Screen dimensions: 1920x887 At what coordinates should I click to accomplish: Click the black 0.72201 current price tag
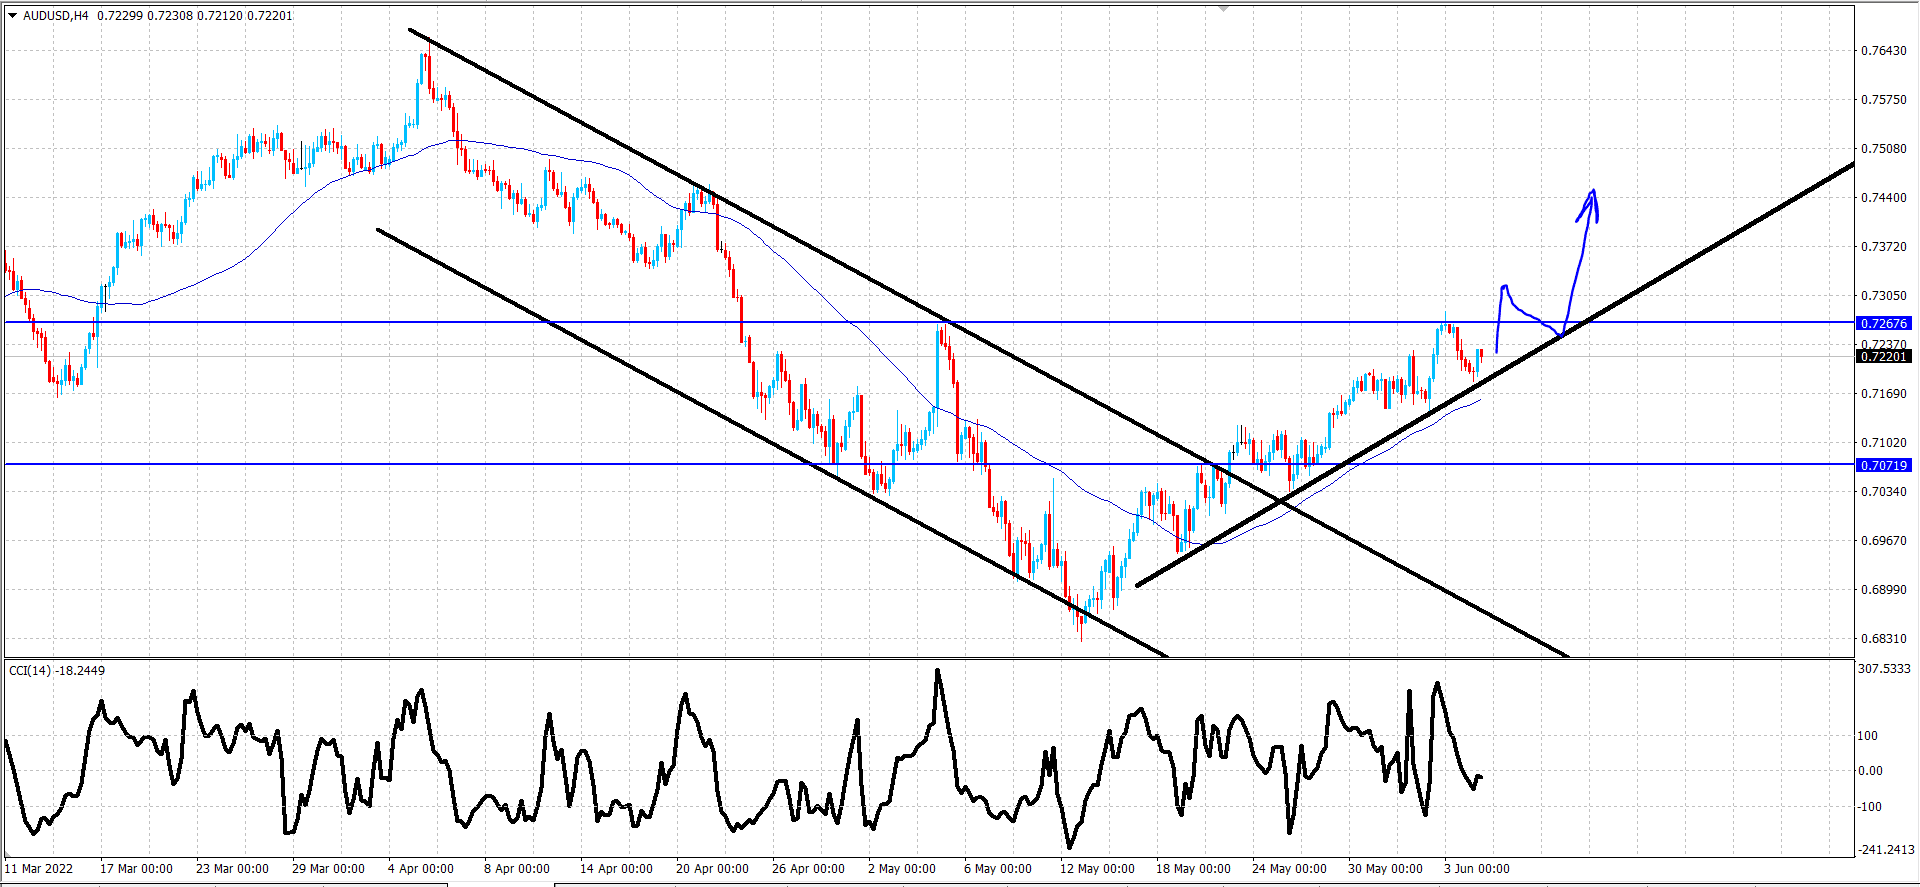coord(1884,356)
